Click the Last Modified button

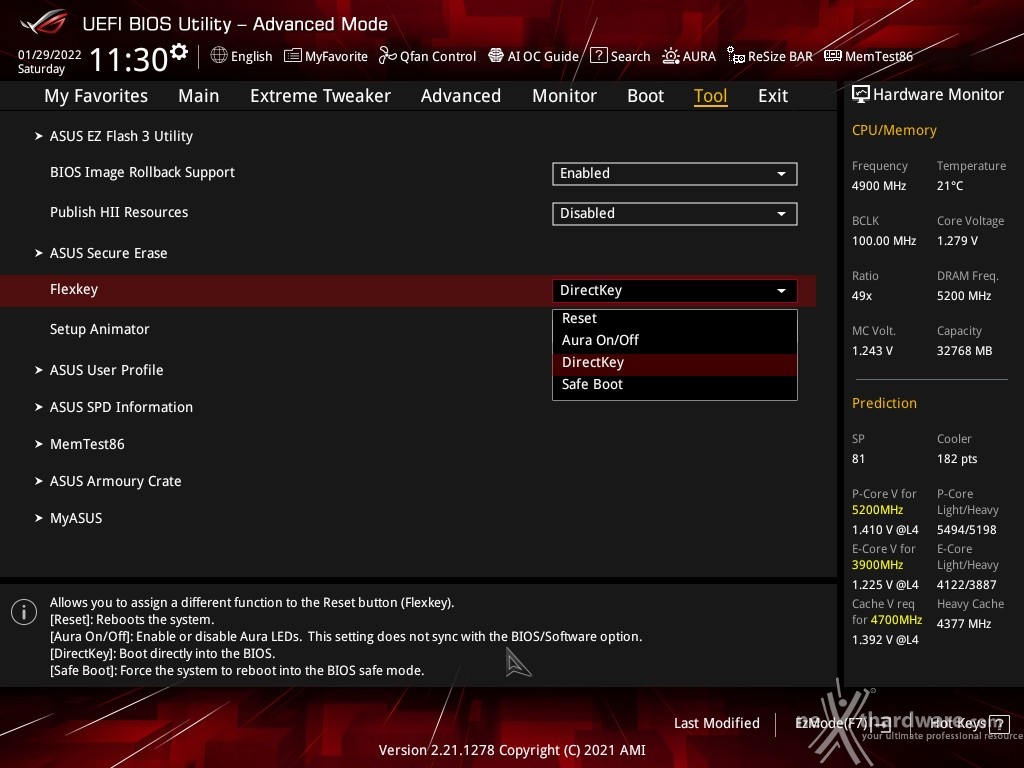716,724
